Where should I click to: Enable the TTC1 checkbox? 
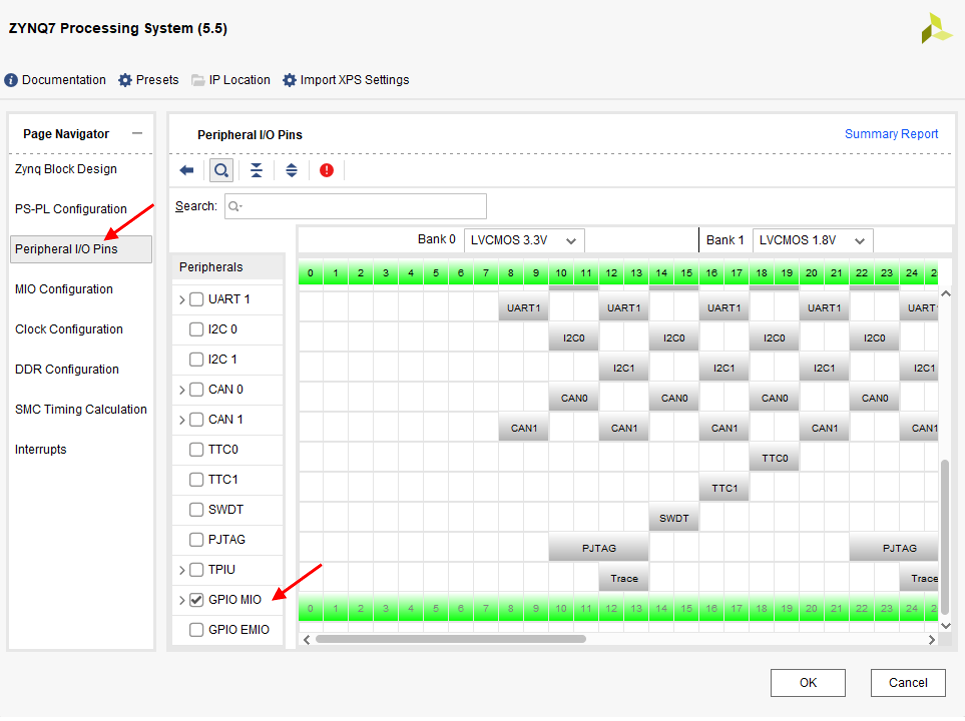(x=196, y=480)
